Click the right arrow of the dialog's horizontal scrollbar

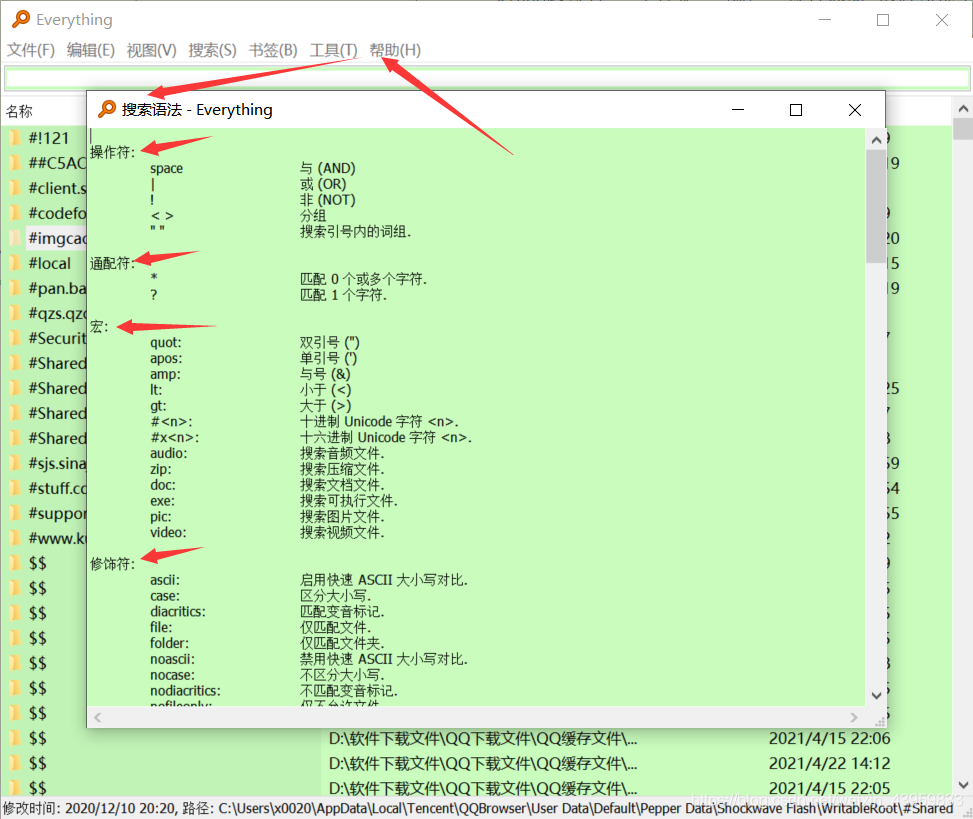[x=854, y=717]
